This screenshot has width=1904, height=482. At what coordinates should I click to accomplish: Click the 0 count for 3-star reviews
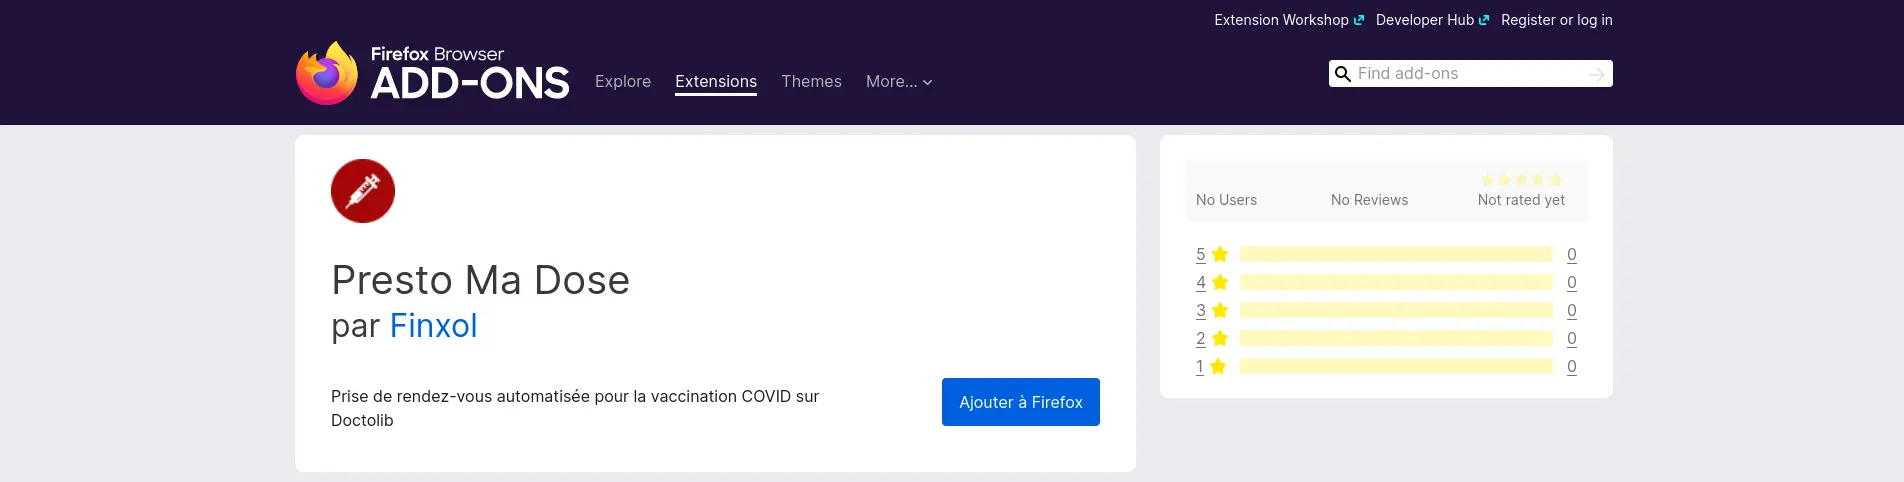pos(1572,310)
